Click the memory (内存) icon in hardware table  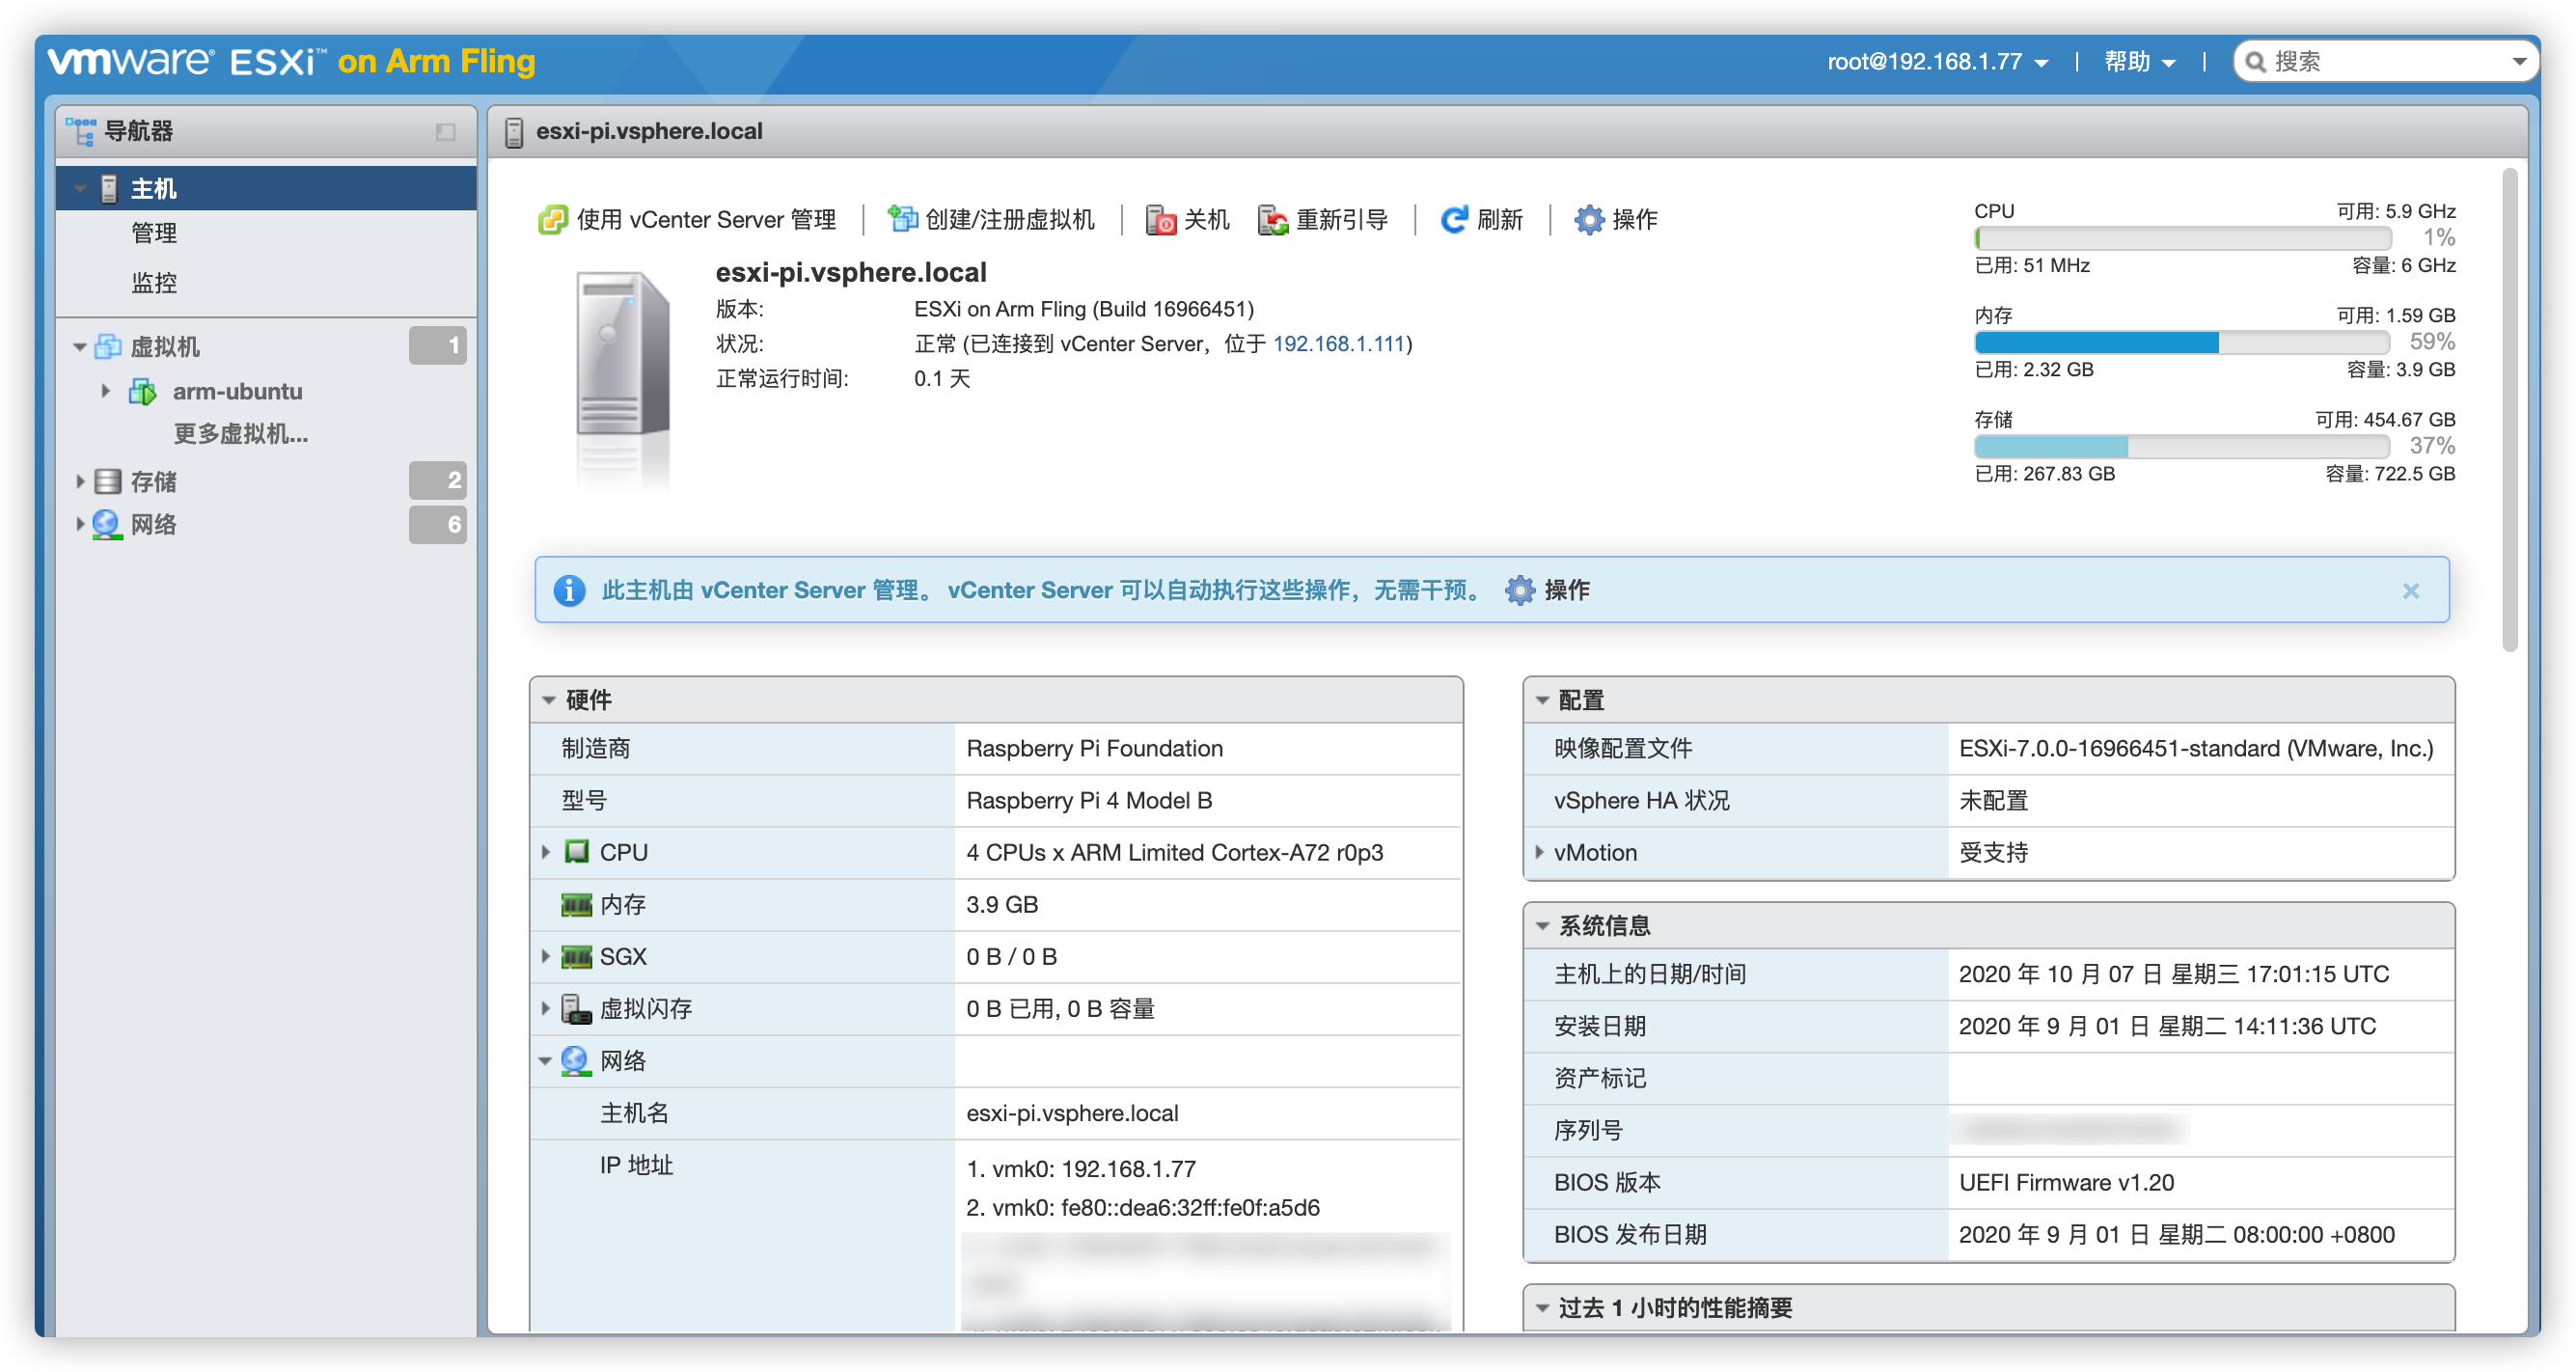[x=576, y=905]
